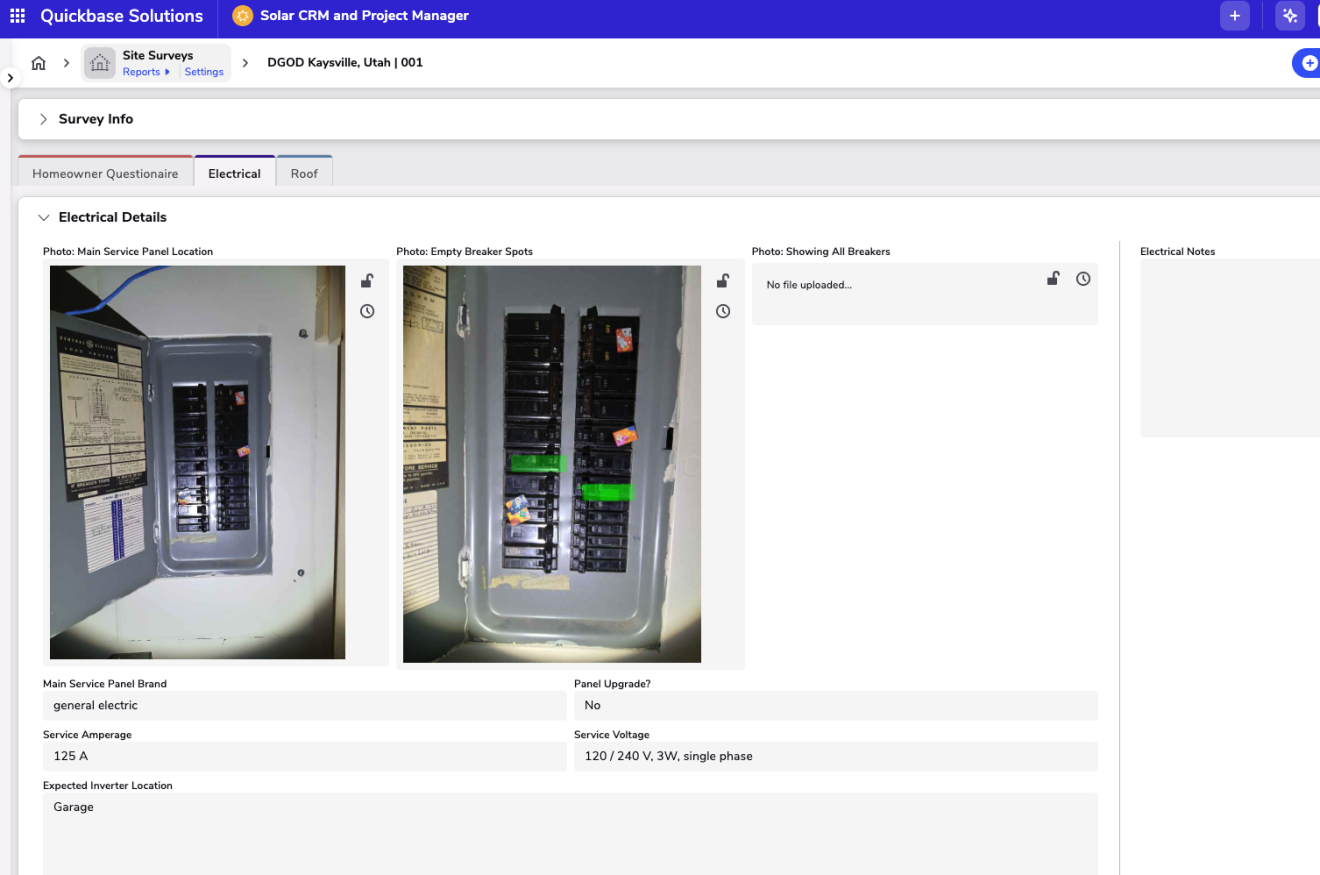Toggle lock on Empty Breaker Spots photo
Image resolution: width=1320 pixels, height=875 pixels.
point(723,281)
